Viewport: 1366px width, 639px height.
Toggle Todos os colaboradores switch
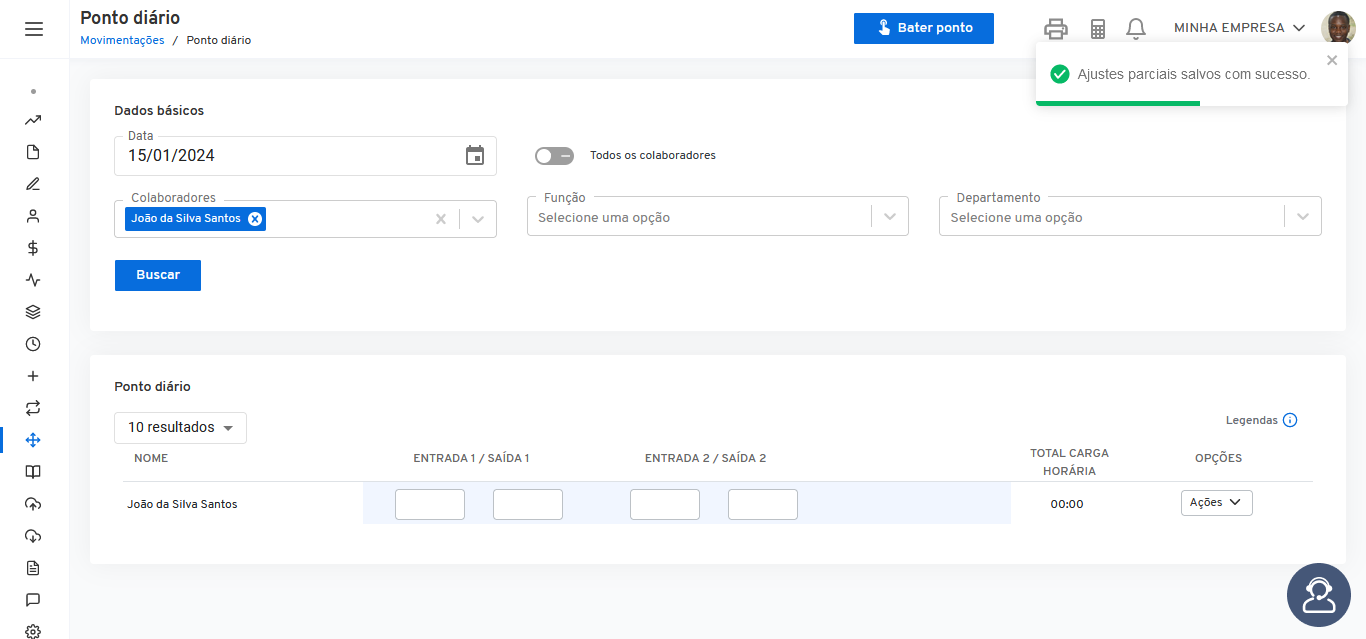554,156
